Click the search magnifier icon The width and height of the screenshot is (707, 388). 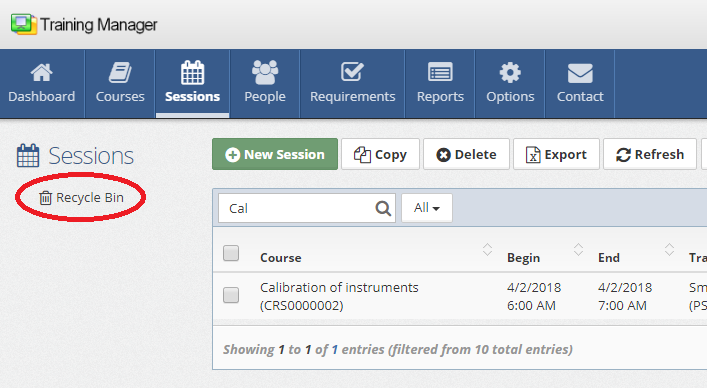[x=383, y=208]
